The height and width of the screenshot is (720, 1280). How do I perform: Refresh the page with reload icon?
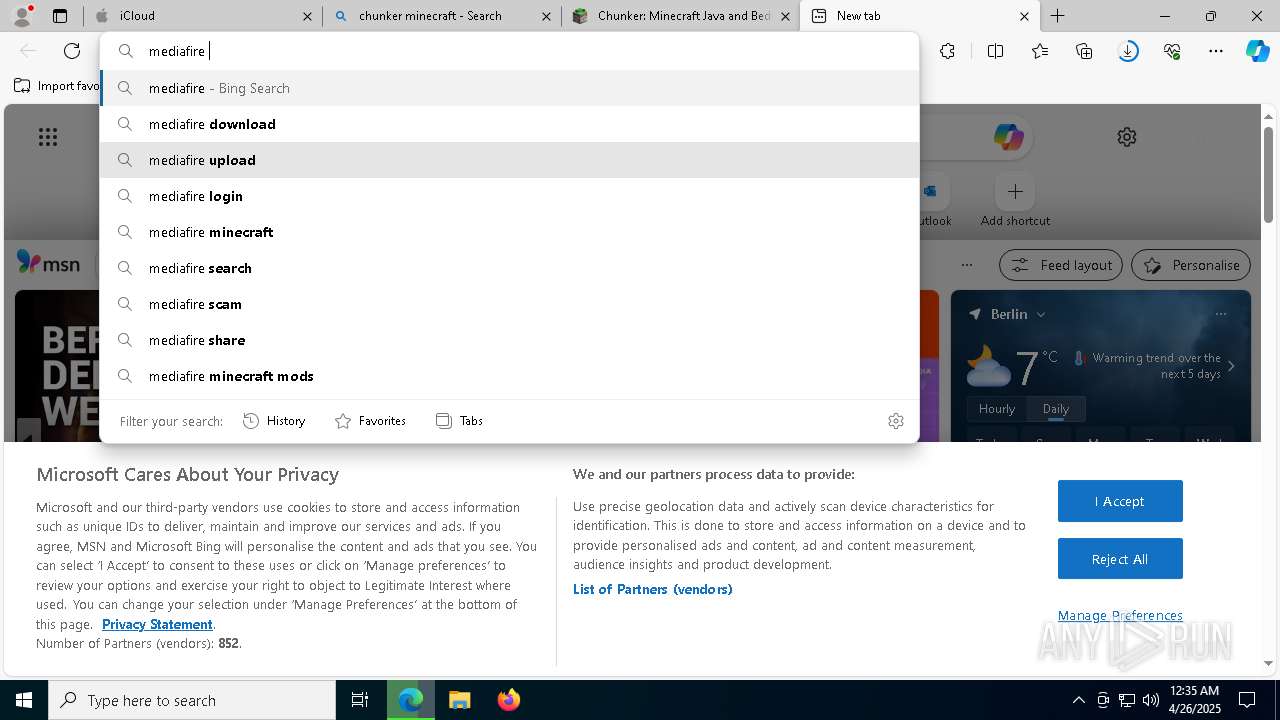(72, 51)
